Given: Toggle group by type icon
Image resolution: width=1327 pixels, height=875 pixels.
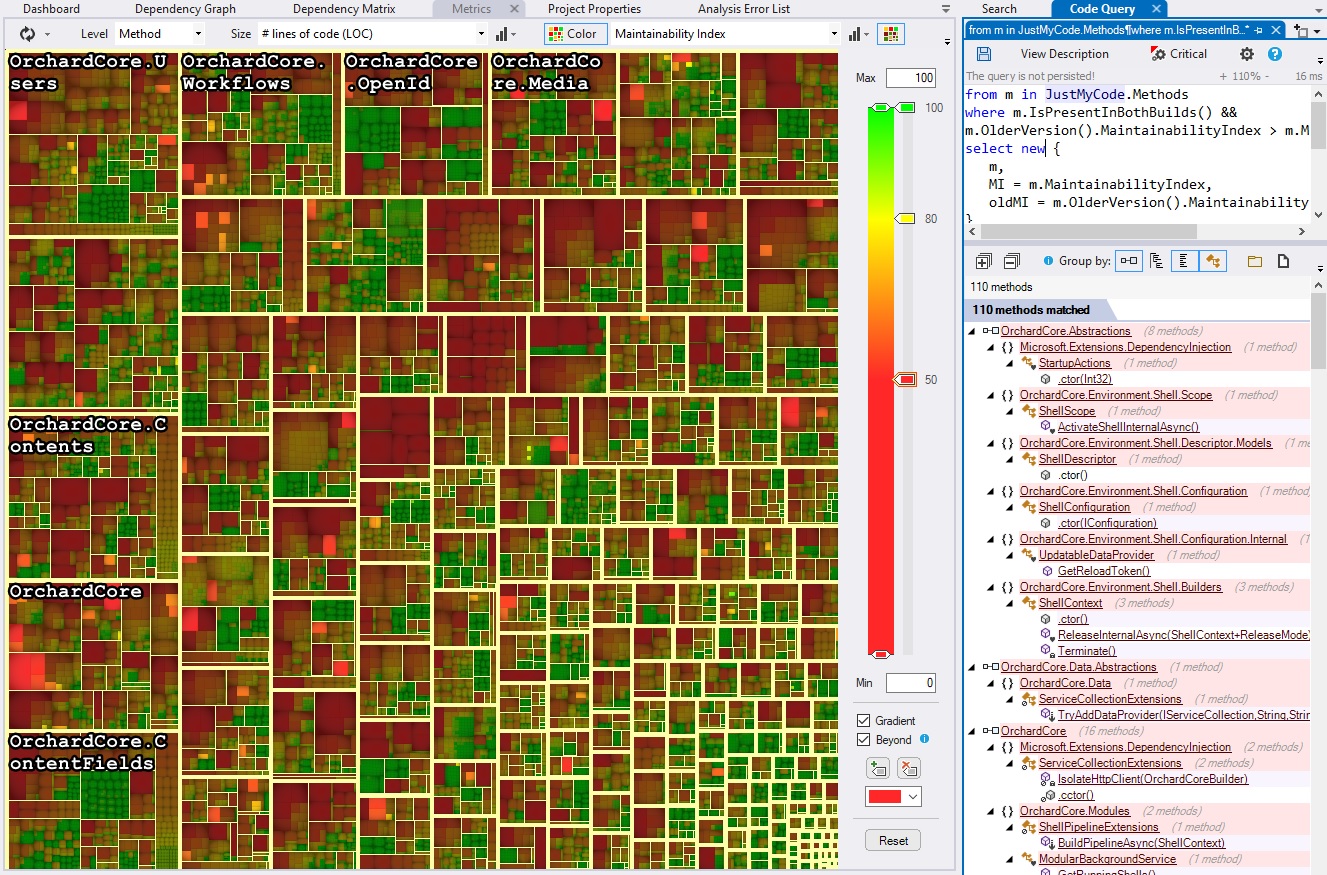Looking at the screenshot, I should tap(1213, 261).
